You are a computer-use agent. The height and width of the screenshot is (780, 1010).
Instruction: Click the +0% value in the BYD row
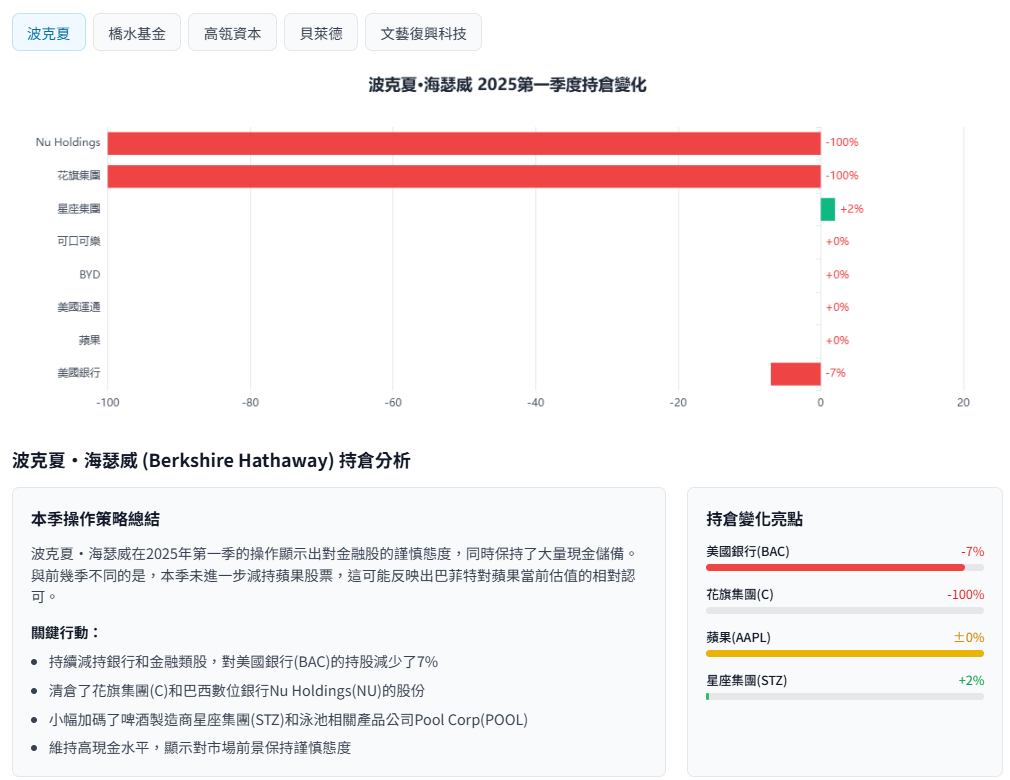point(837,274)
